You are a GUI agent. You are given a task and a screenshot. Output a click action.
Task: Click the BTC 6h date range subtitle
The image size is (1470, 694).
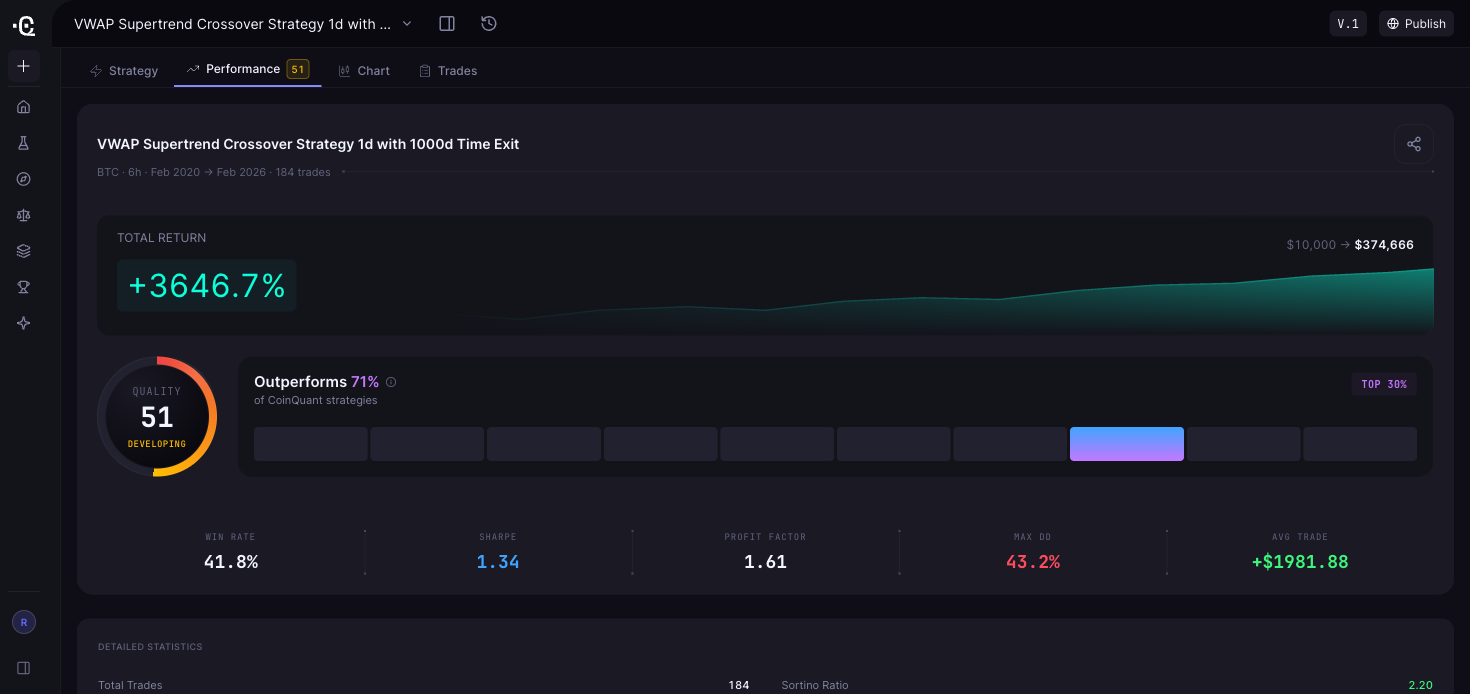click(214, 172)
